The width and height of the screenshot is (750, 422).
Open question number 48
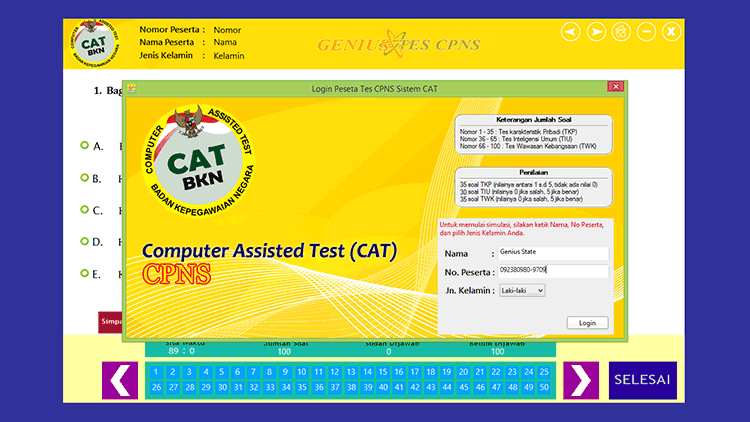coord(512,388)
